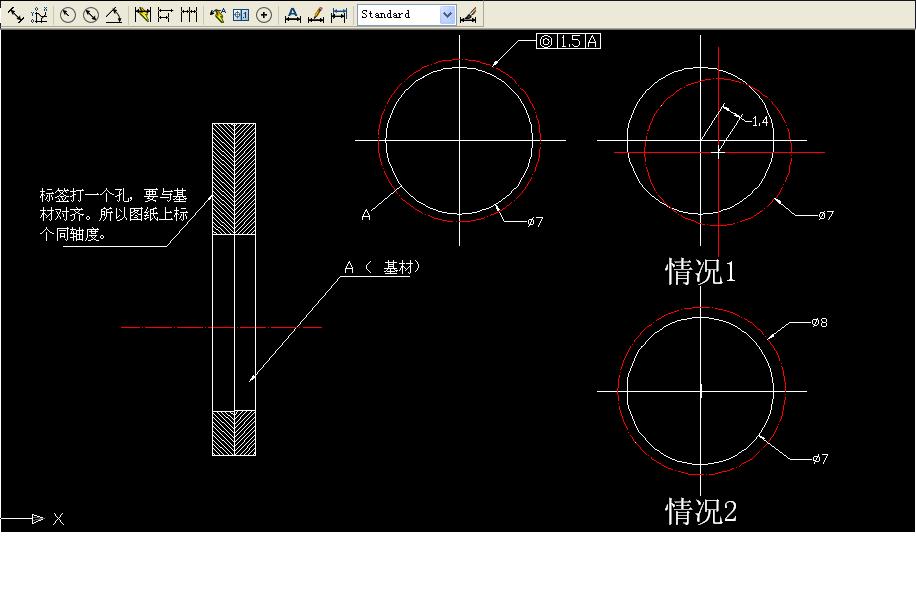Open the Dimension Edit tool

tap(293, 15)
